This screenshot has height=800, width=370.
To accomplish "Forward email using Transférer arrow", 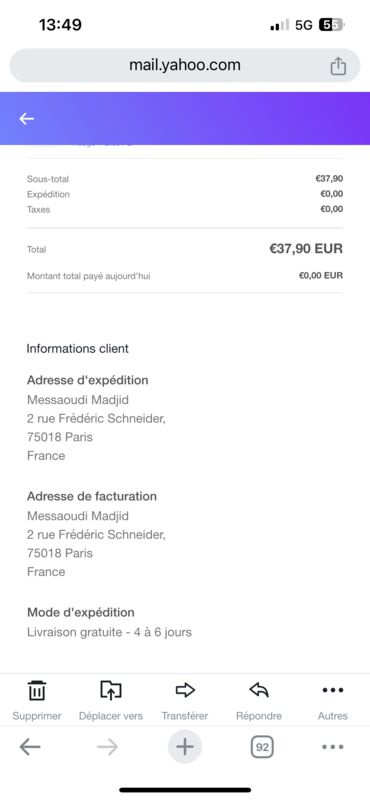I will click(x=185, y=691).
